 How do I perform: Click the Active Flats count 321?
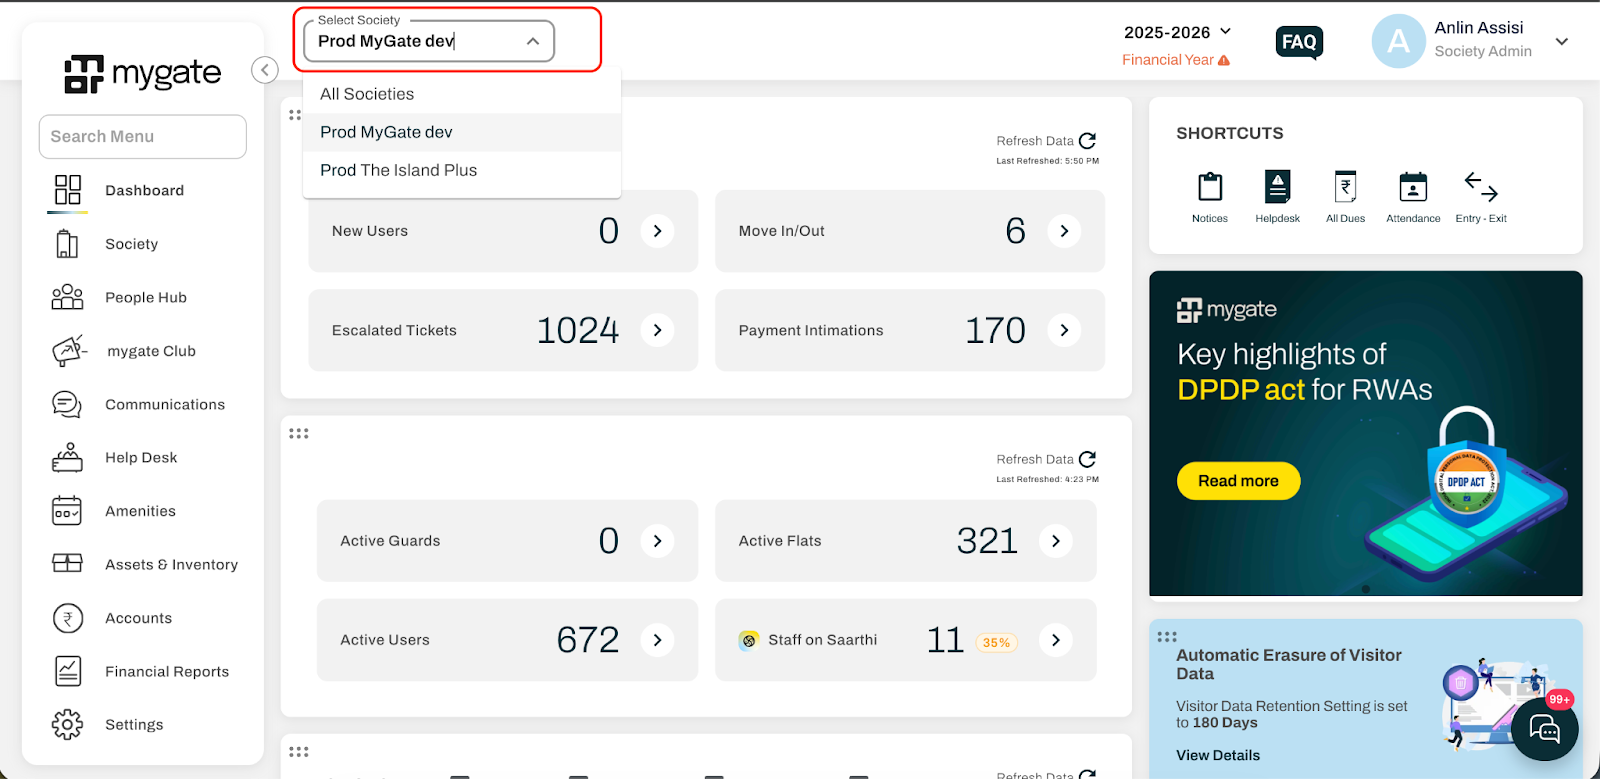pos(987,541)
